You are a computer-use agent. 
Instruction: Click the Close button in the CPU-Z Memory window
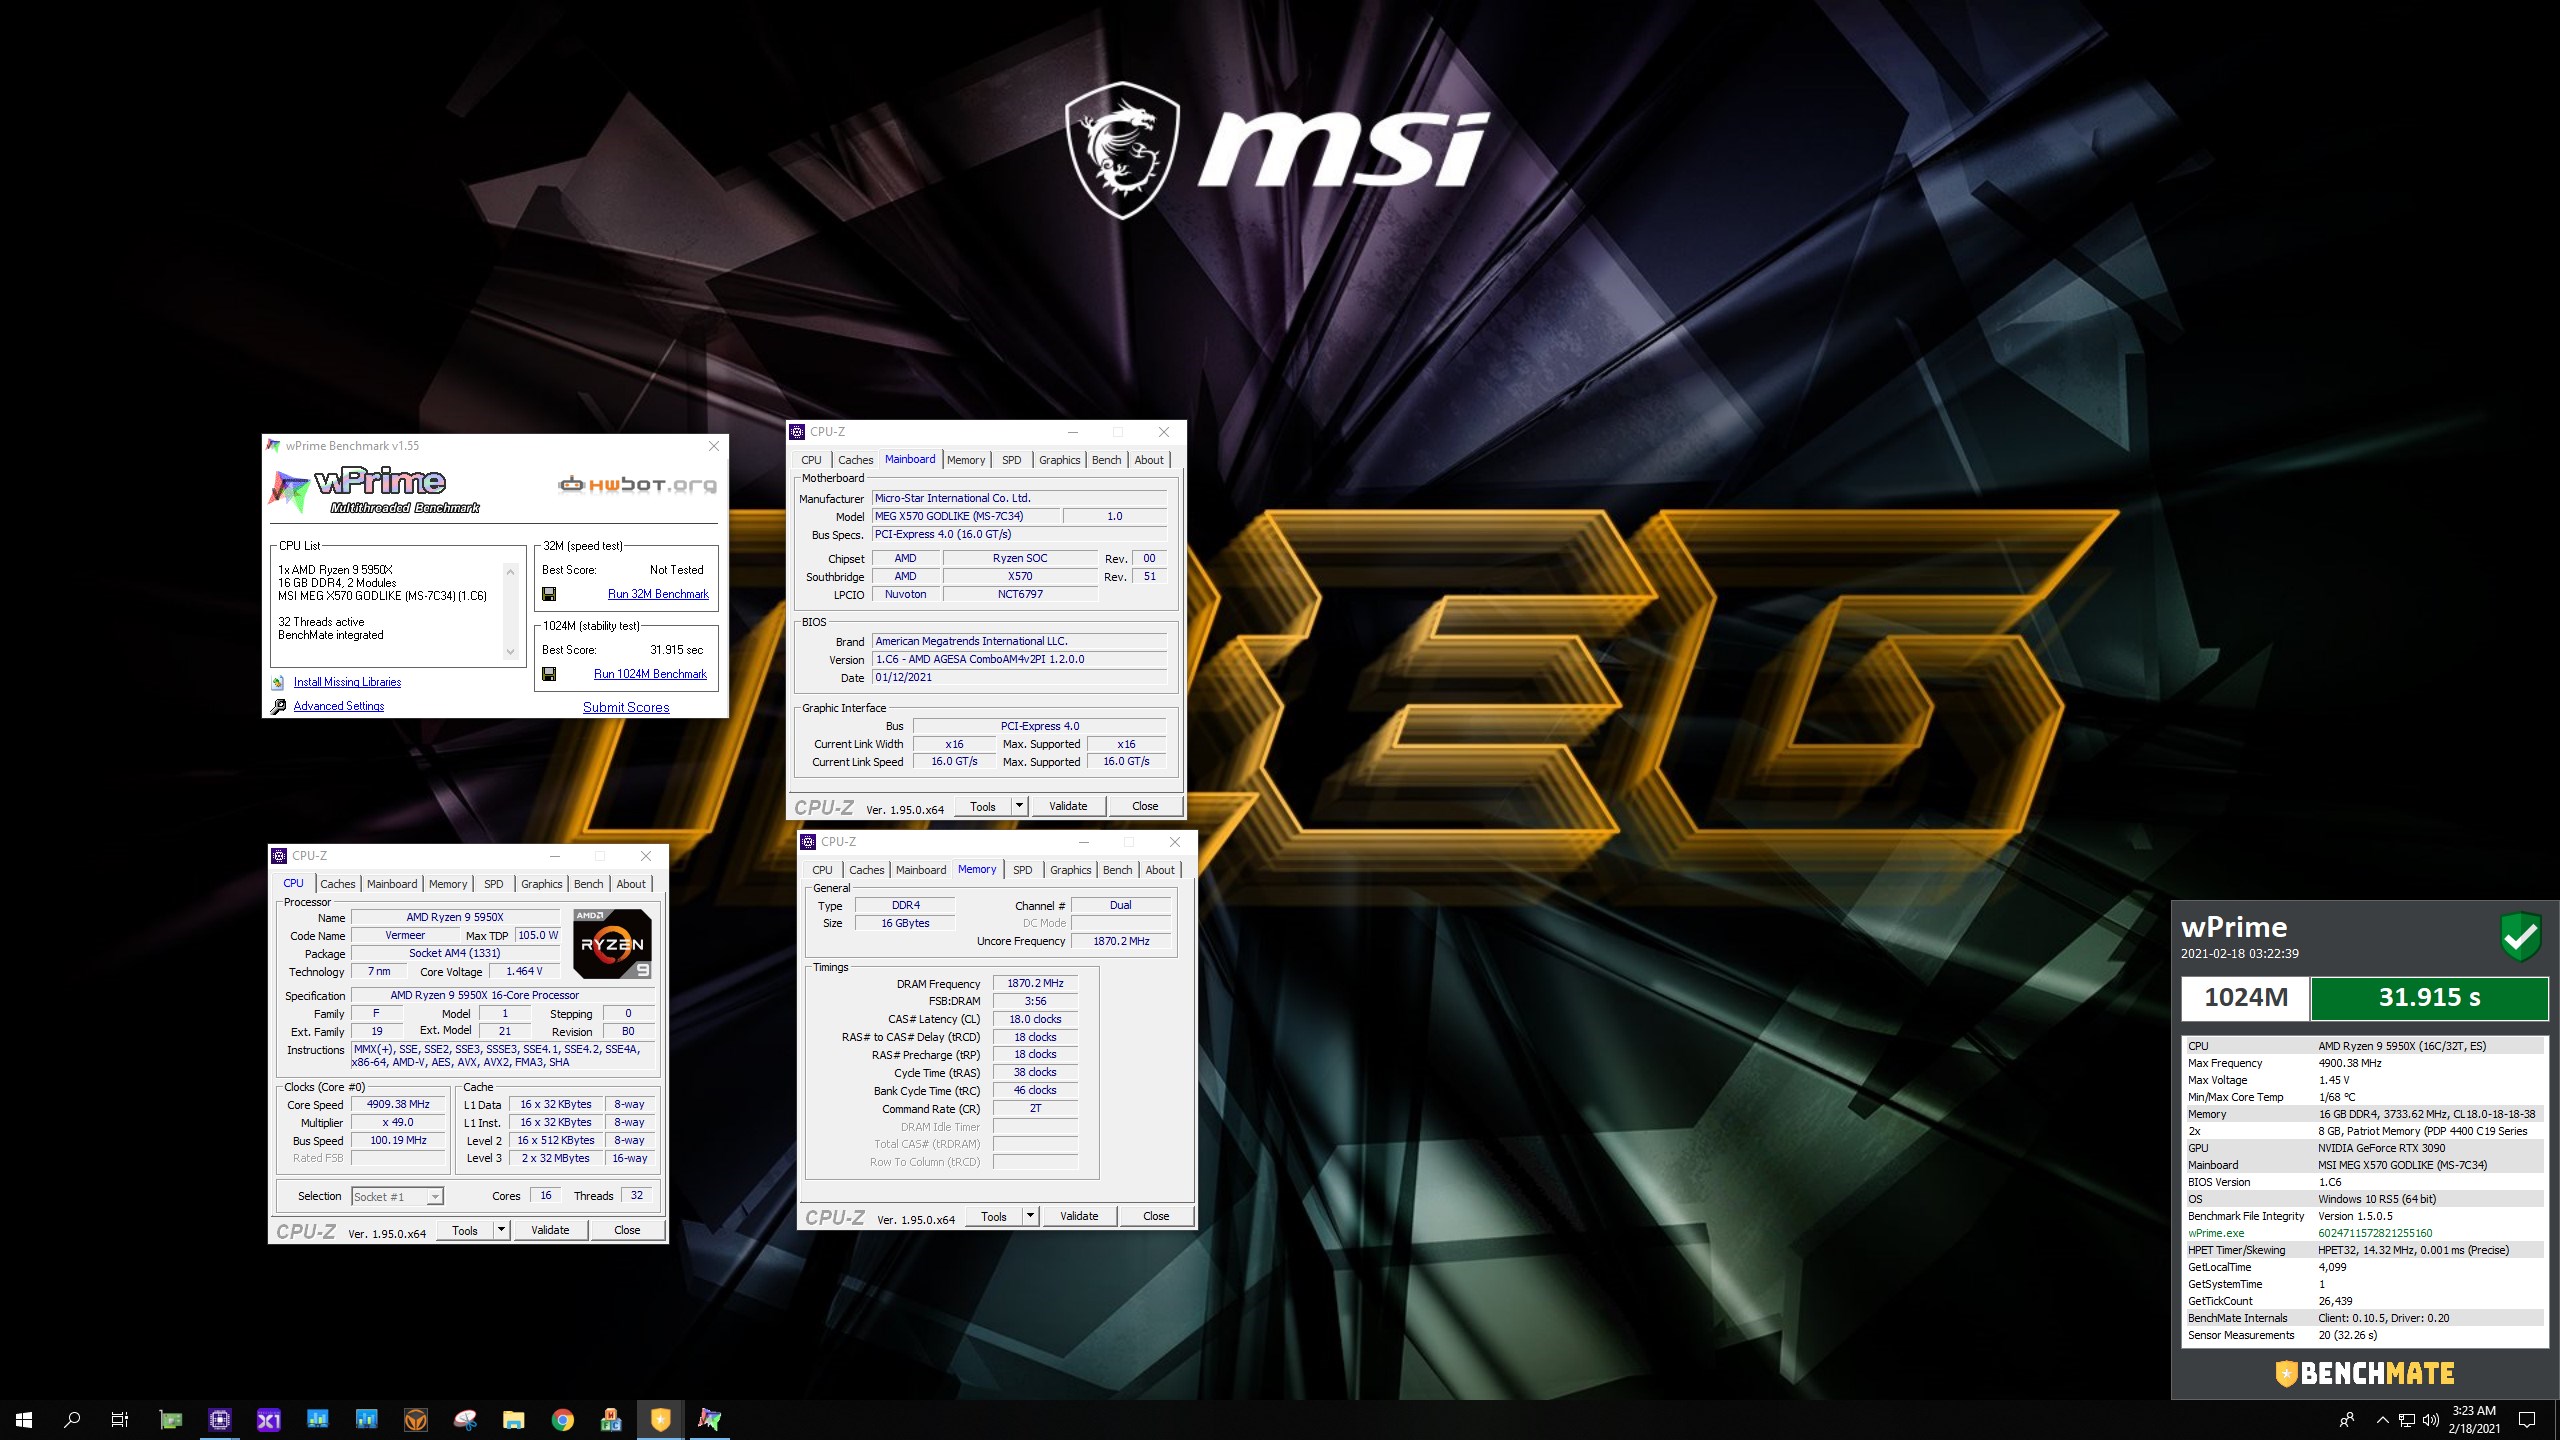1156,1216
